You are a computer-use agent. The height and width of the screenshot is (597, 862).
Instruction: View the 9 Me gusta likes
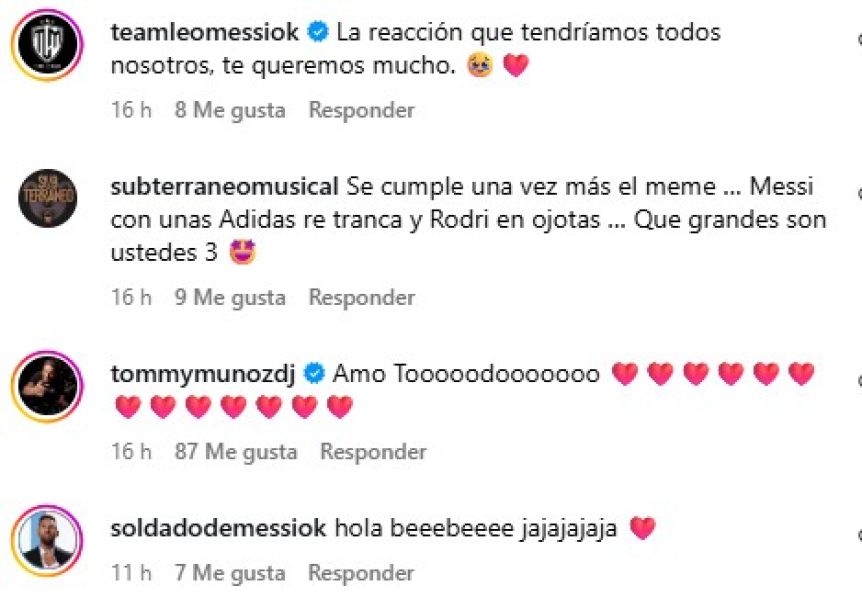pos(230,297)
